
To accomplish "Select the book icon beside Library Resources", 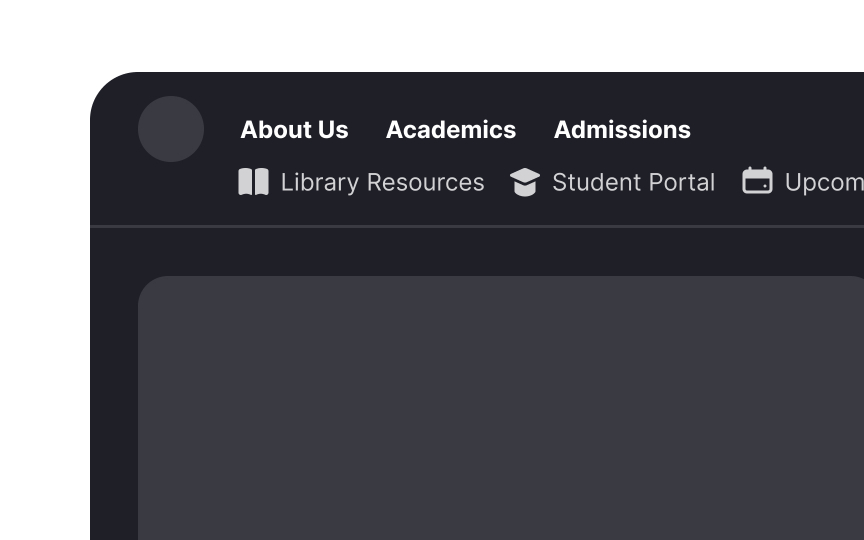I will [x=253, y=182].
